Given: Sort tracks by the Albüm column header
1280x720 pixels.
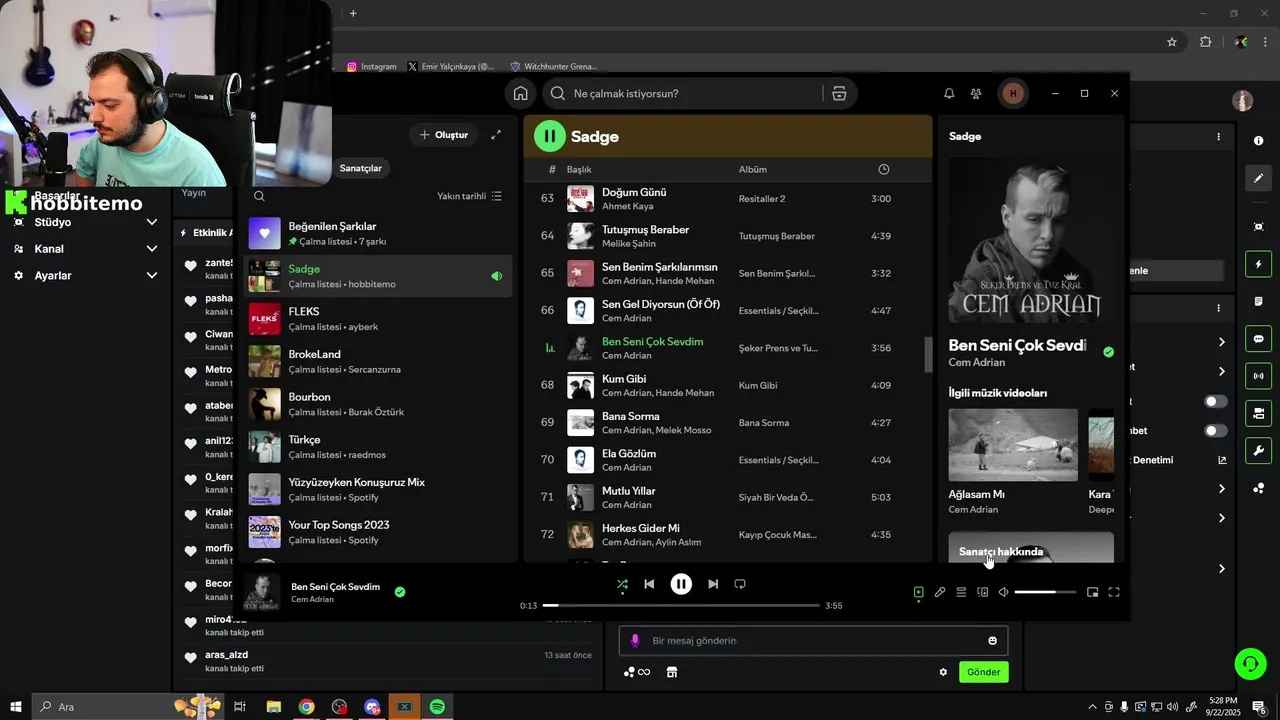Looking at the screenshot, I should point(753,169).
